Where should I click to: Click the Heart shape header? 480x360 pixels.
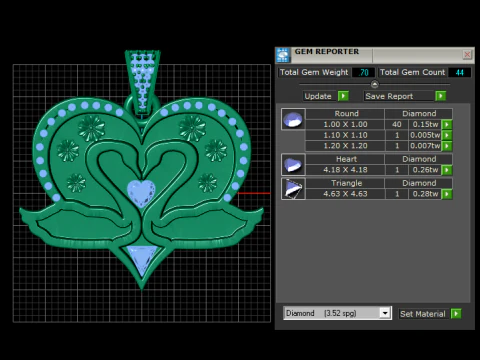click(x=345, y=159)
